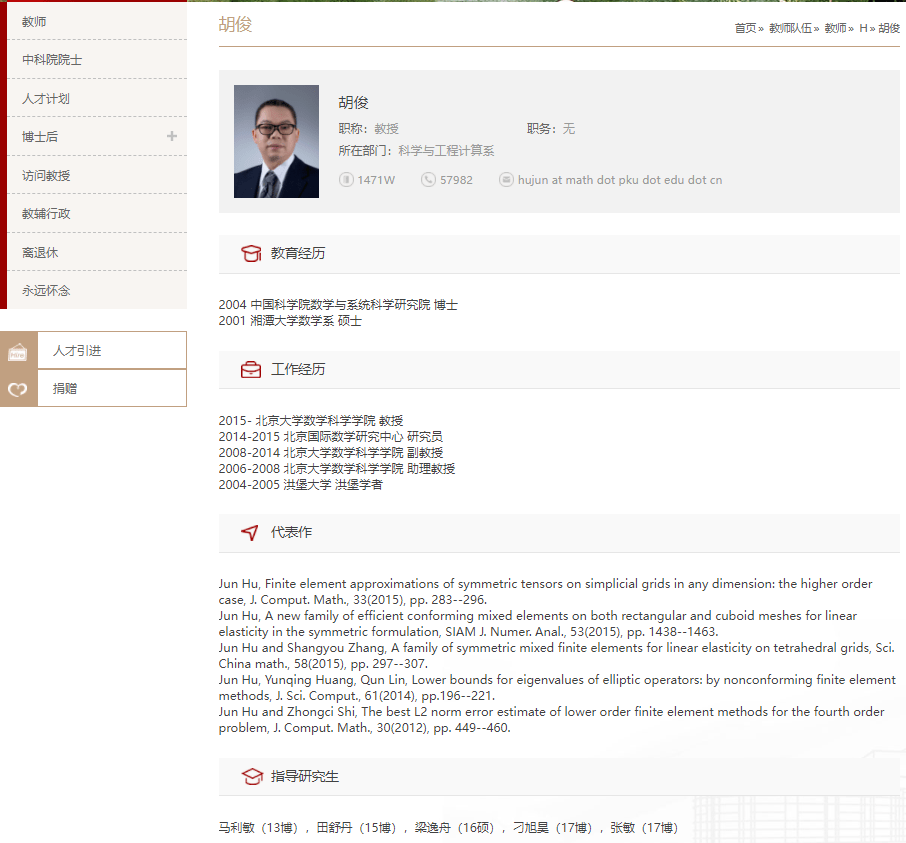Click the publication ending pp. 283--296
This screenshot has height=843, width=906.
[x=545, y=592]
